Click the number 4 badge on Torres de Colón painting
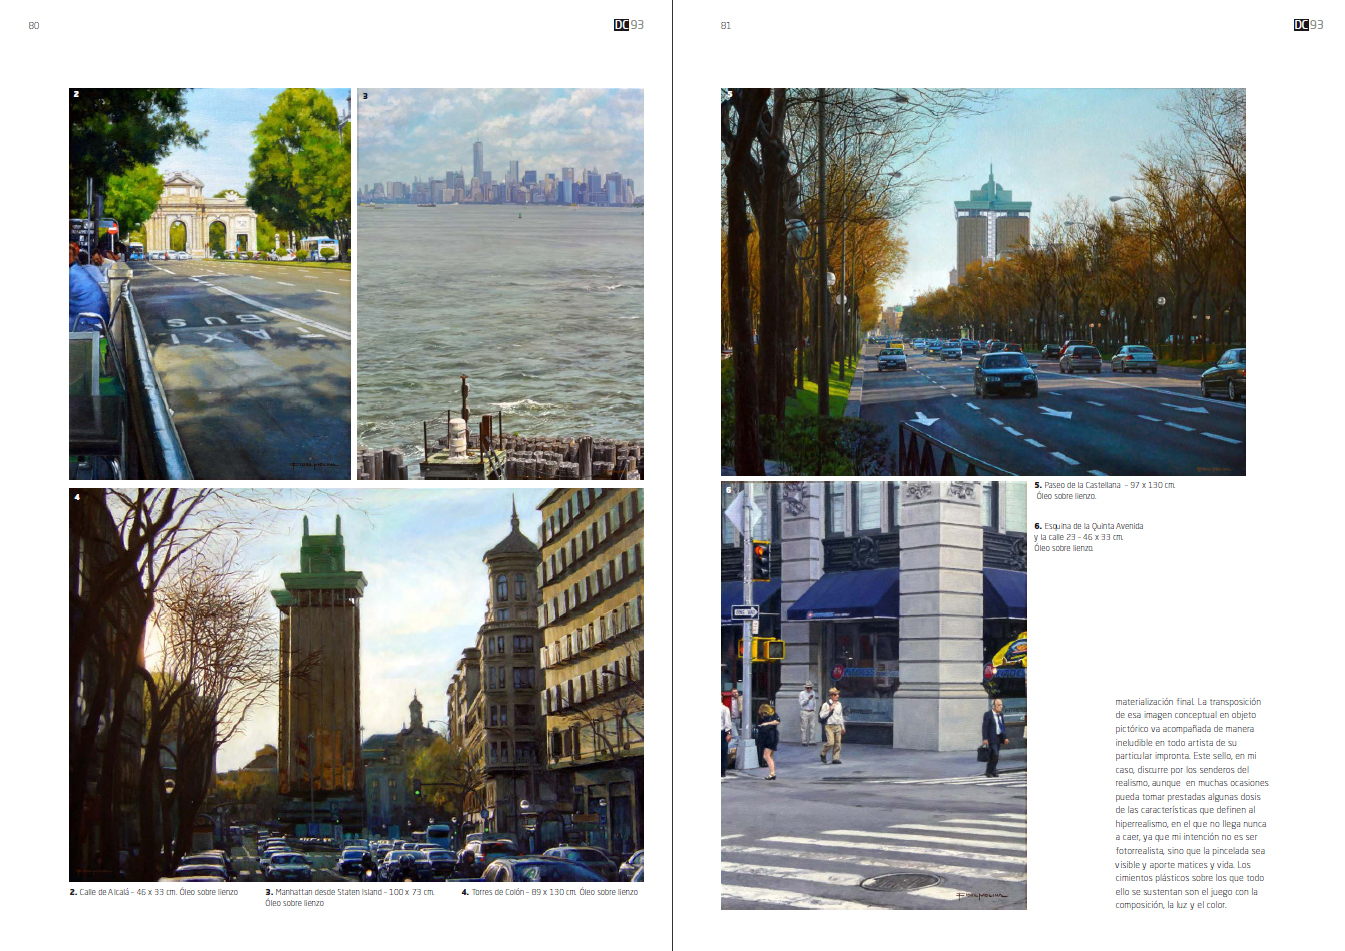 pyautogui.click(x=76, y=496)
